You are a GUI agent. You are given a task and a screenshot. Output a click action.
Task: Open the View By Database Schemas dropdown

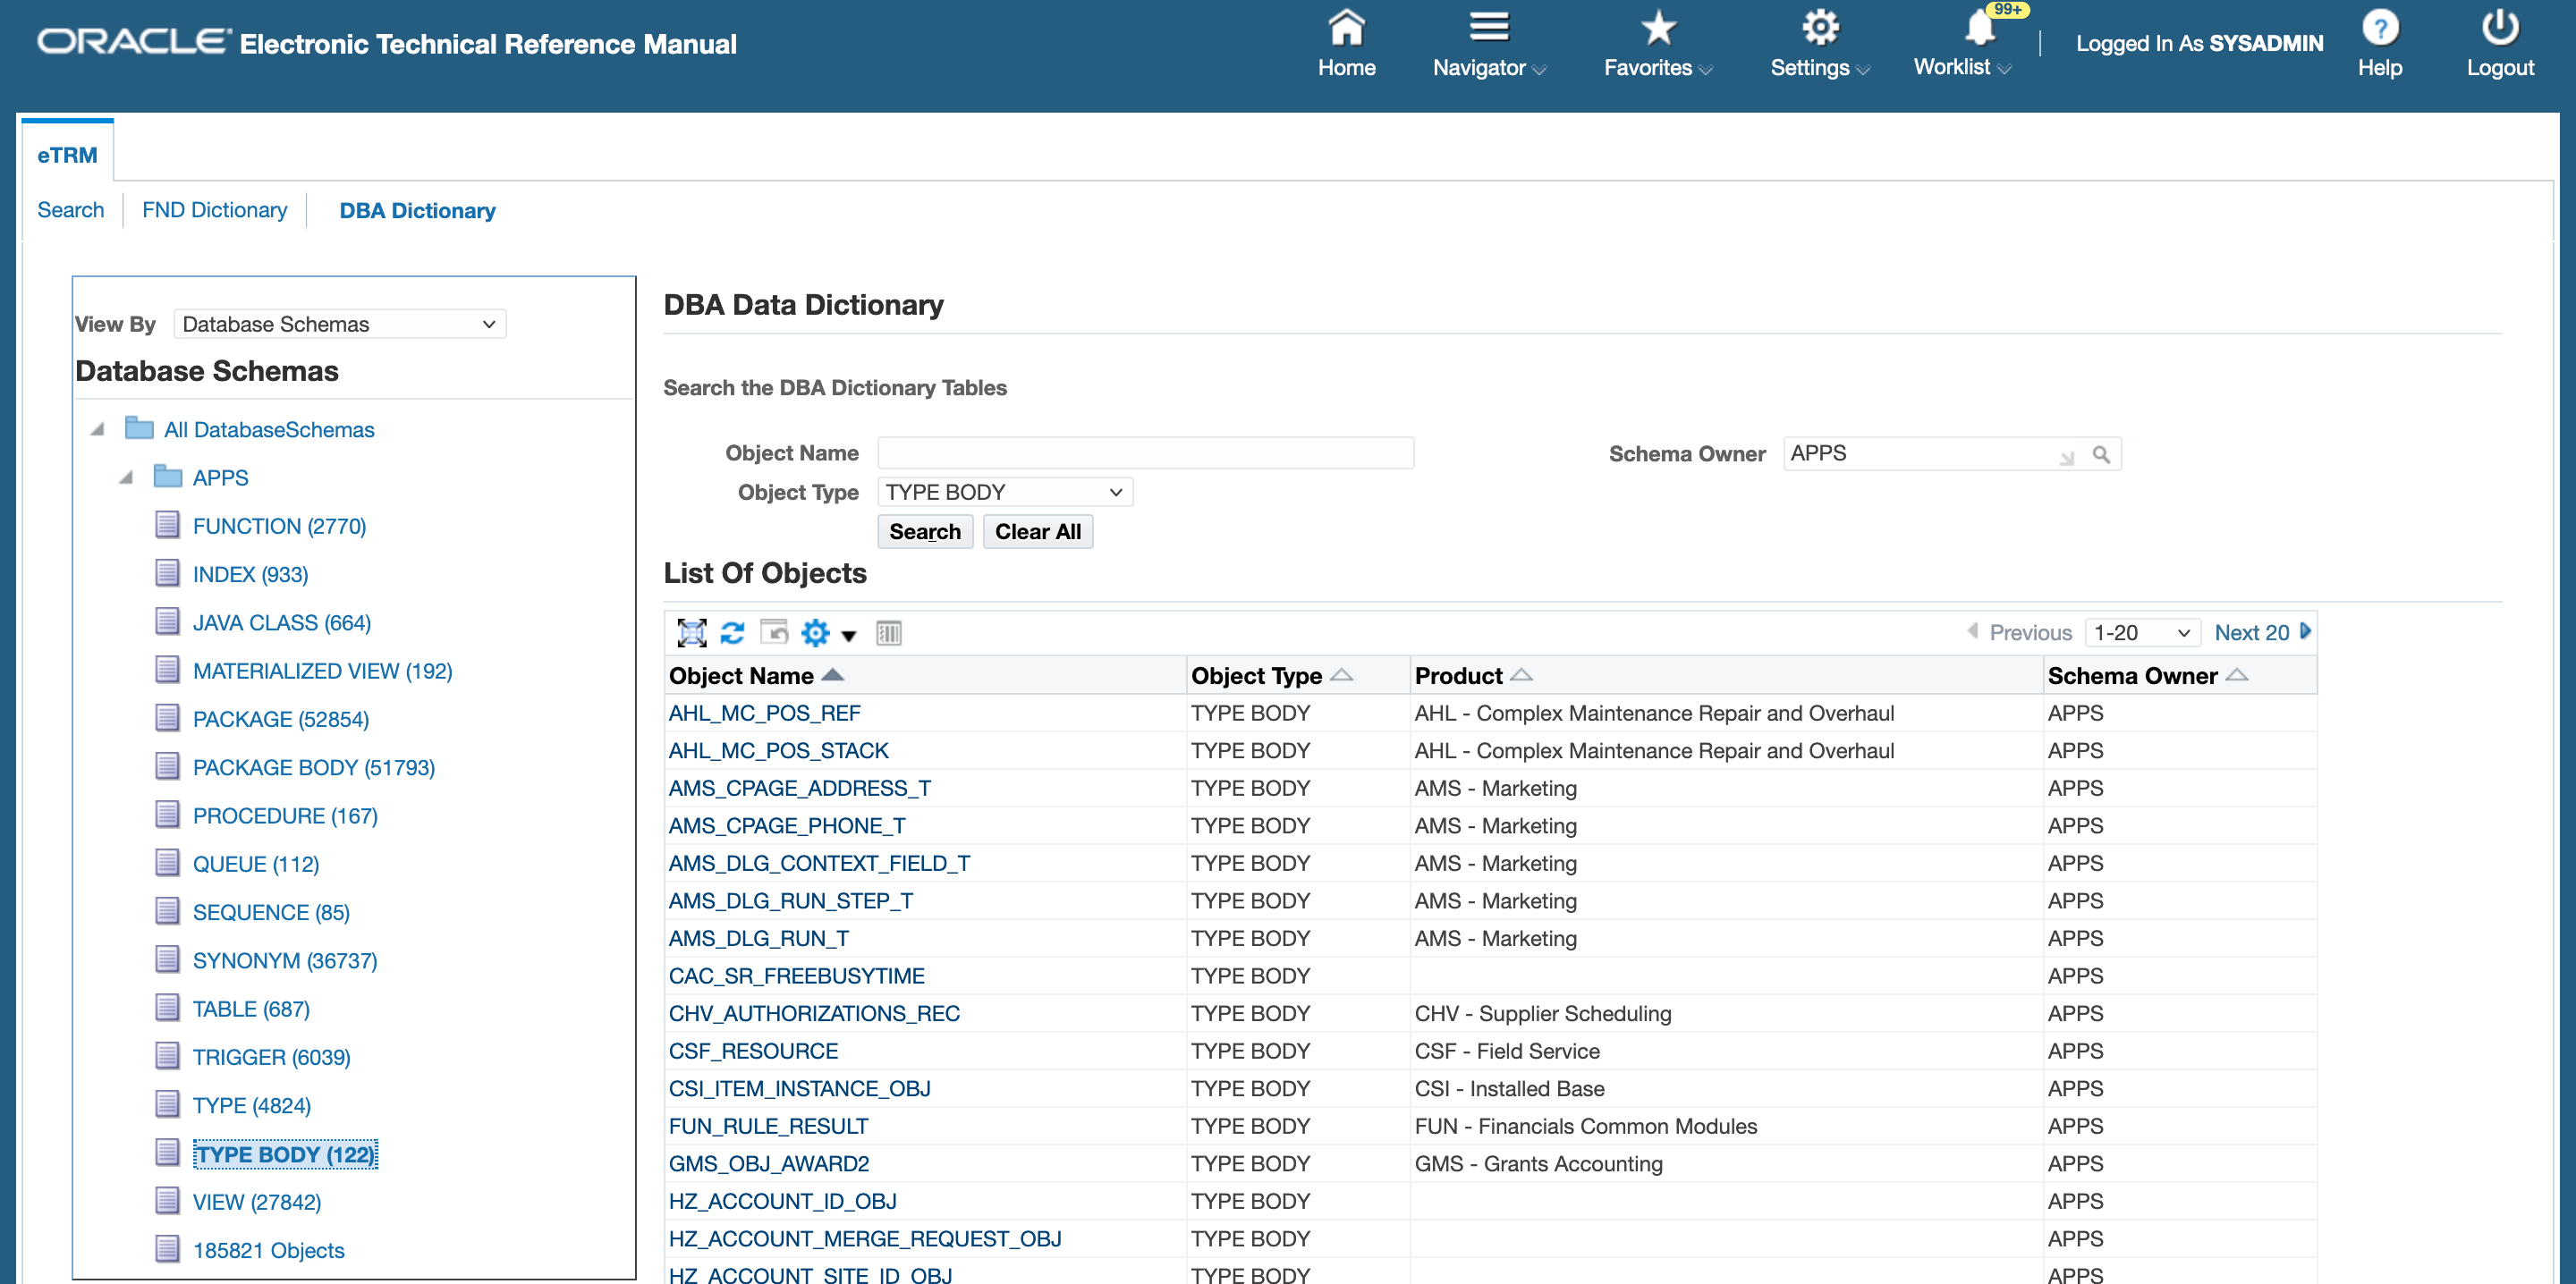(340, 324)
